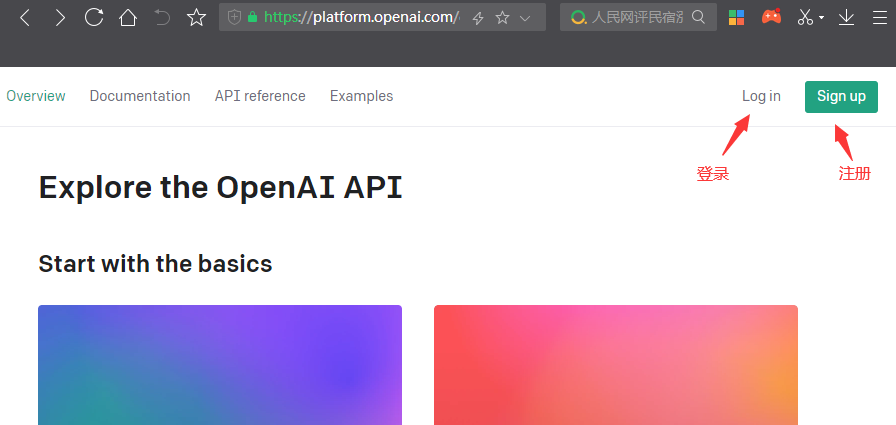Open the colorful four-square apps icon
Image resolution: width=896 pixels, height=425 pixels.
pos(737,18)
